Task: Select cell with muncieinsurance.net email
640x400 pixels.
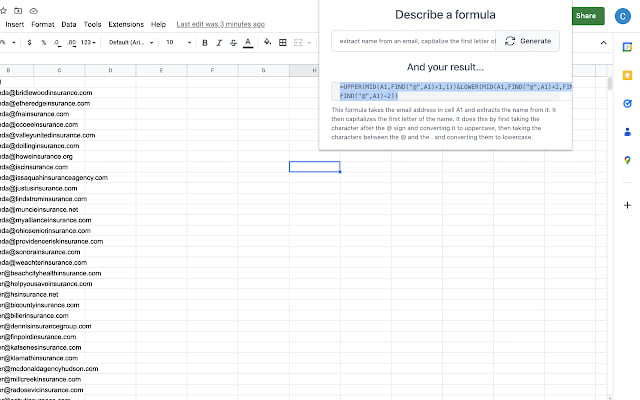Action: pos(39,209)
